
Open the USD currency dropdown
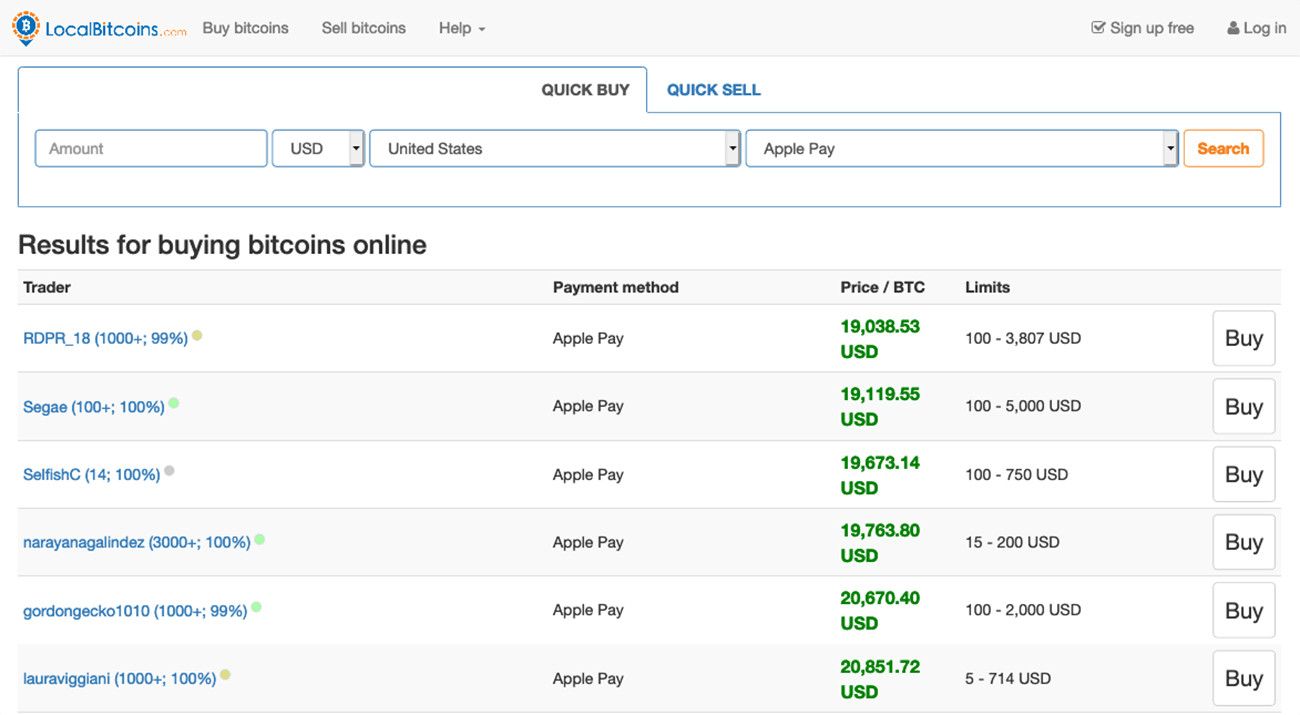point(318,148)
